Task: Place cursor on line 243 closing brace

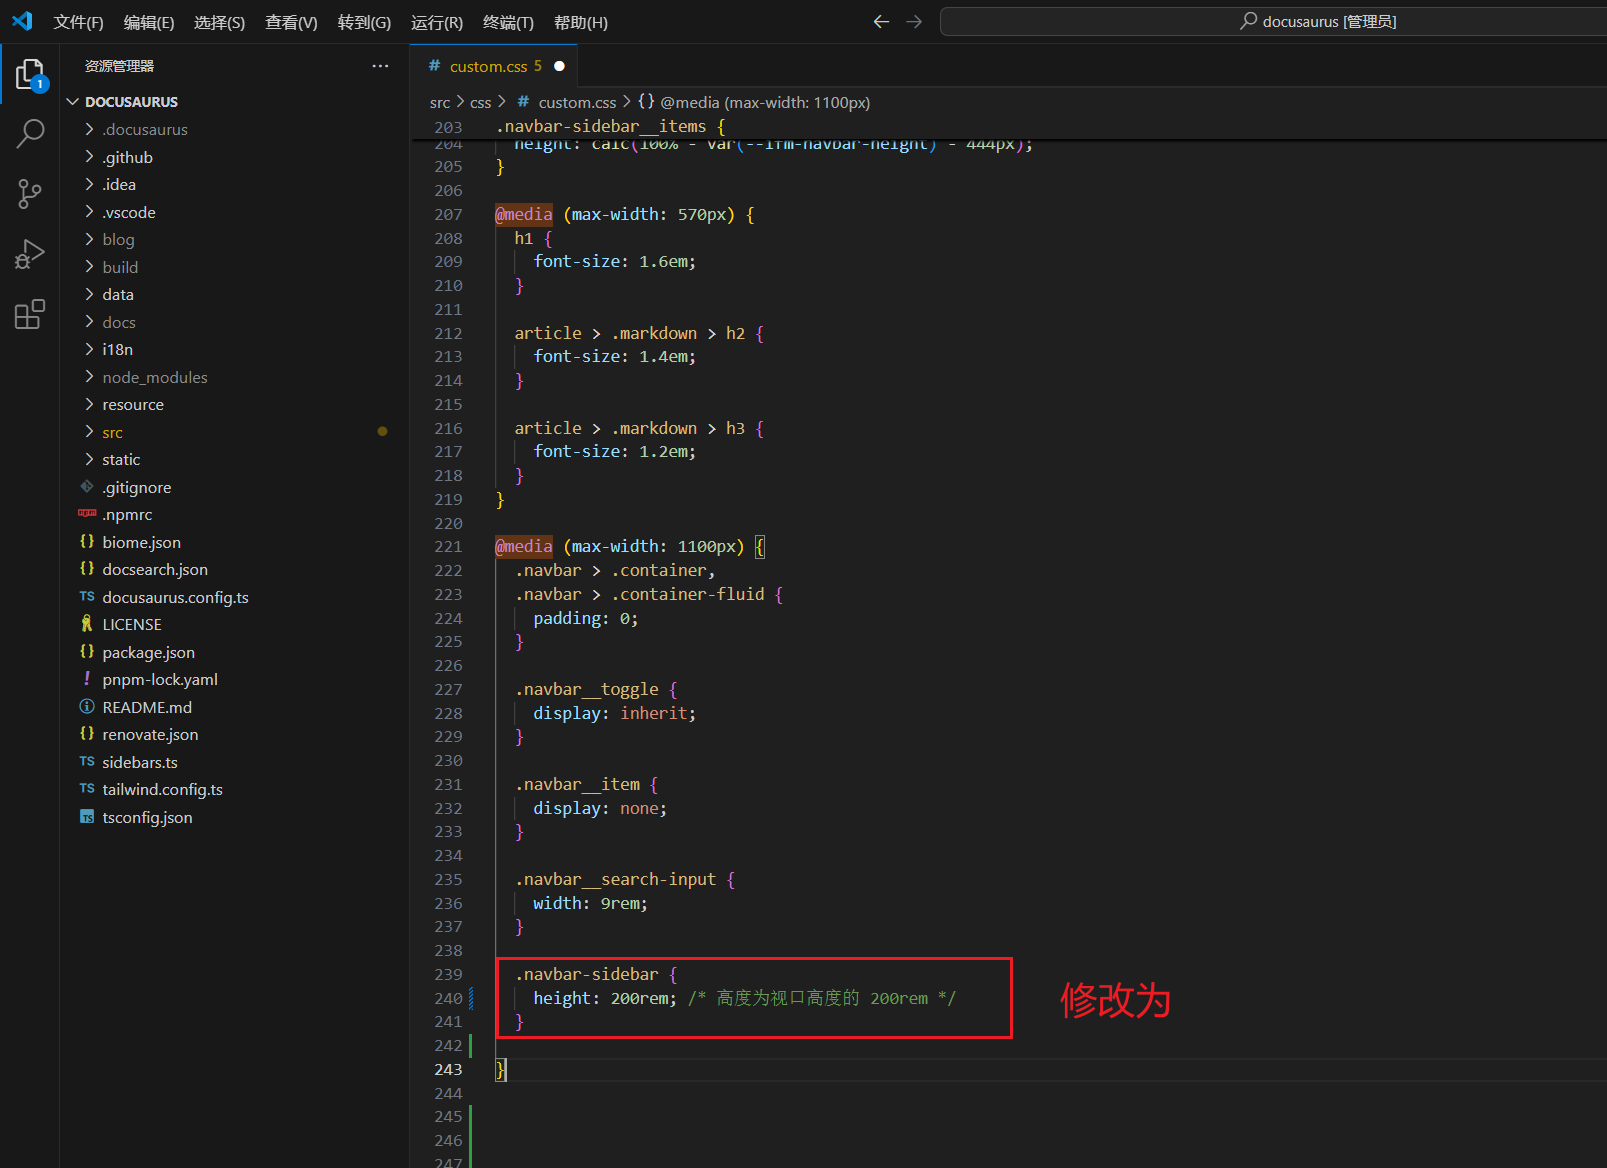Action: 501,1069
